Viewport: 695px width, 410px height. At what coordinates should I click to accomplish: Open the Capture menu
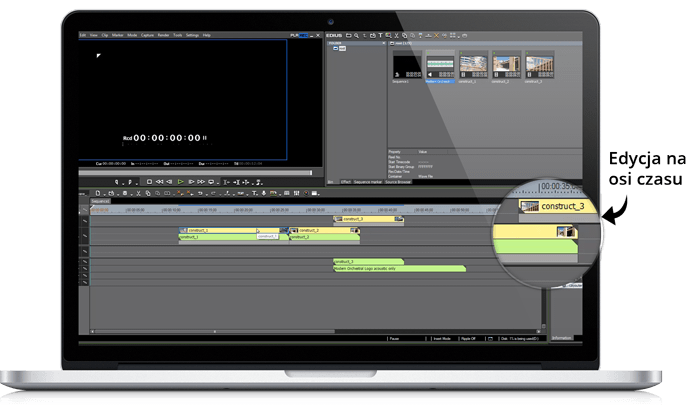pyautogui.click(x=148, y=35)
